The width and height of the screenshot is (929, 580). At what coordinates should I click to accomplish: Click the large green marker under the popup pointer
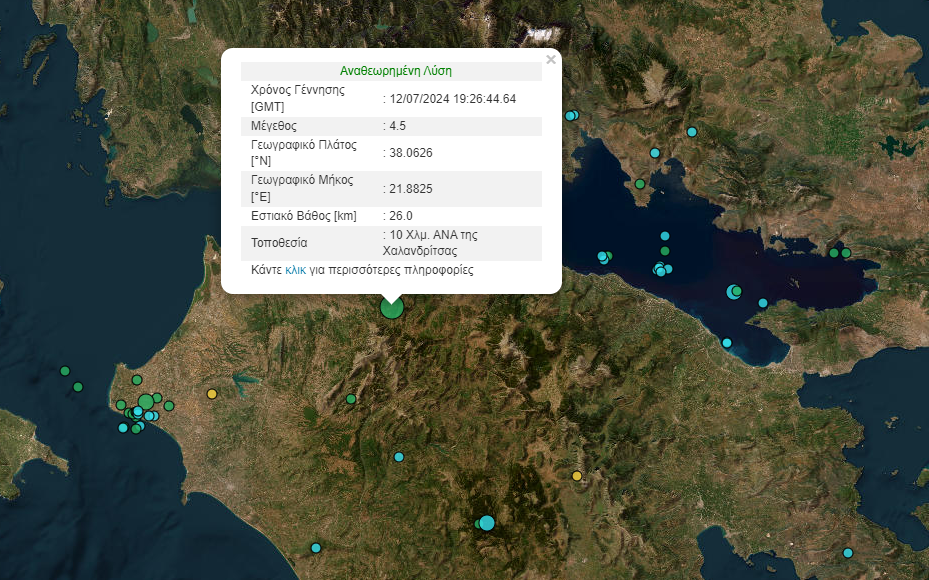pyautogui.click(x=392, y=308)
